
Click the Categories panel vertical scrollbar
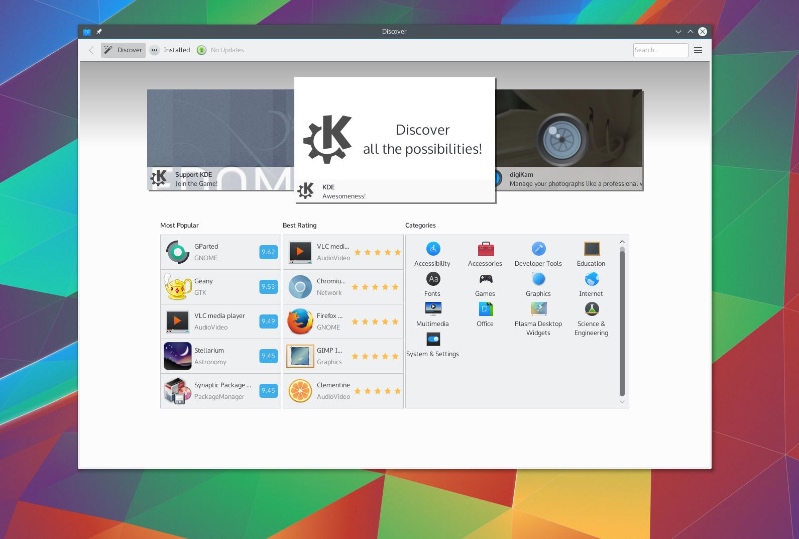coord(622,320)
